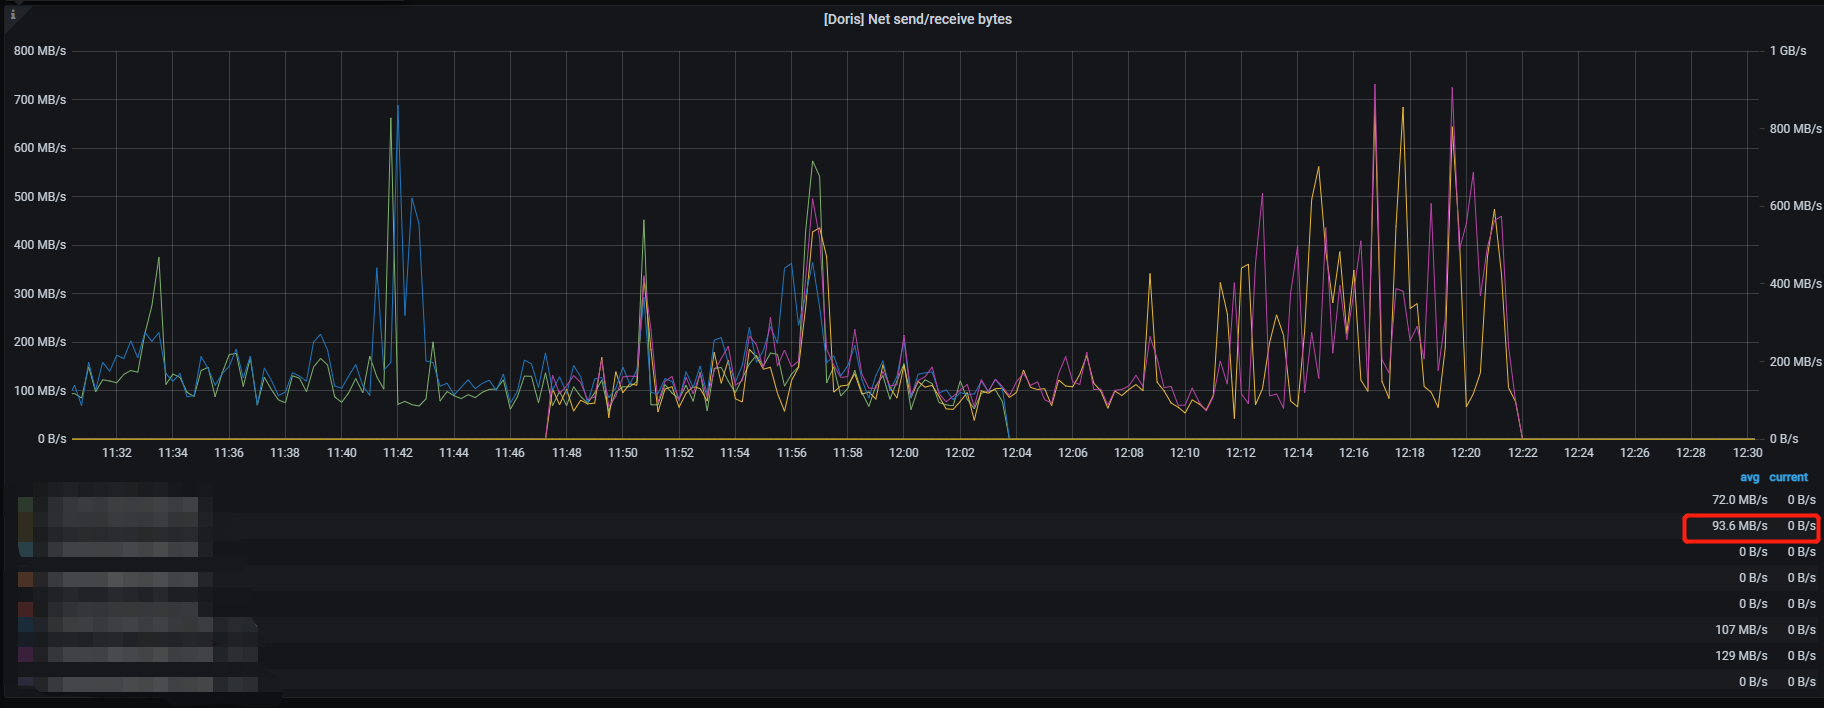Click the 12:04 label on the time axis
Viewport: 1824px width, 708px height.
(x=1017, y=453)
